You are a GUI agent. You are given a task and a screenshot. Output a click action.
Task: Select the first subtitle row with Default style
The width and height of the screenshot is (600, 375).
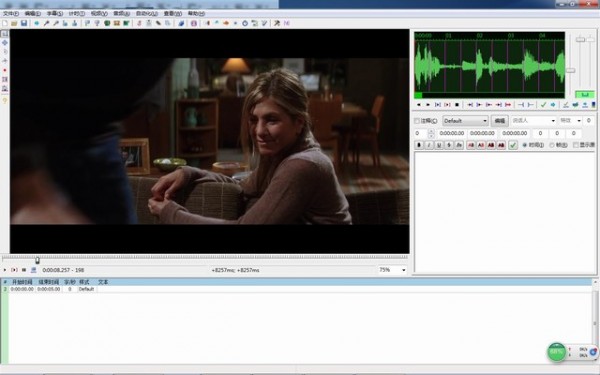[x=297, y=289]
